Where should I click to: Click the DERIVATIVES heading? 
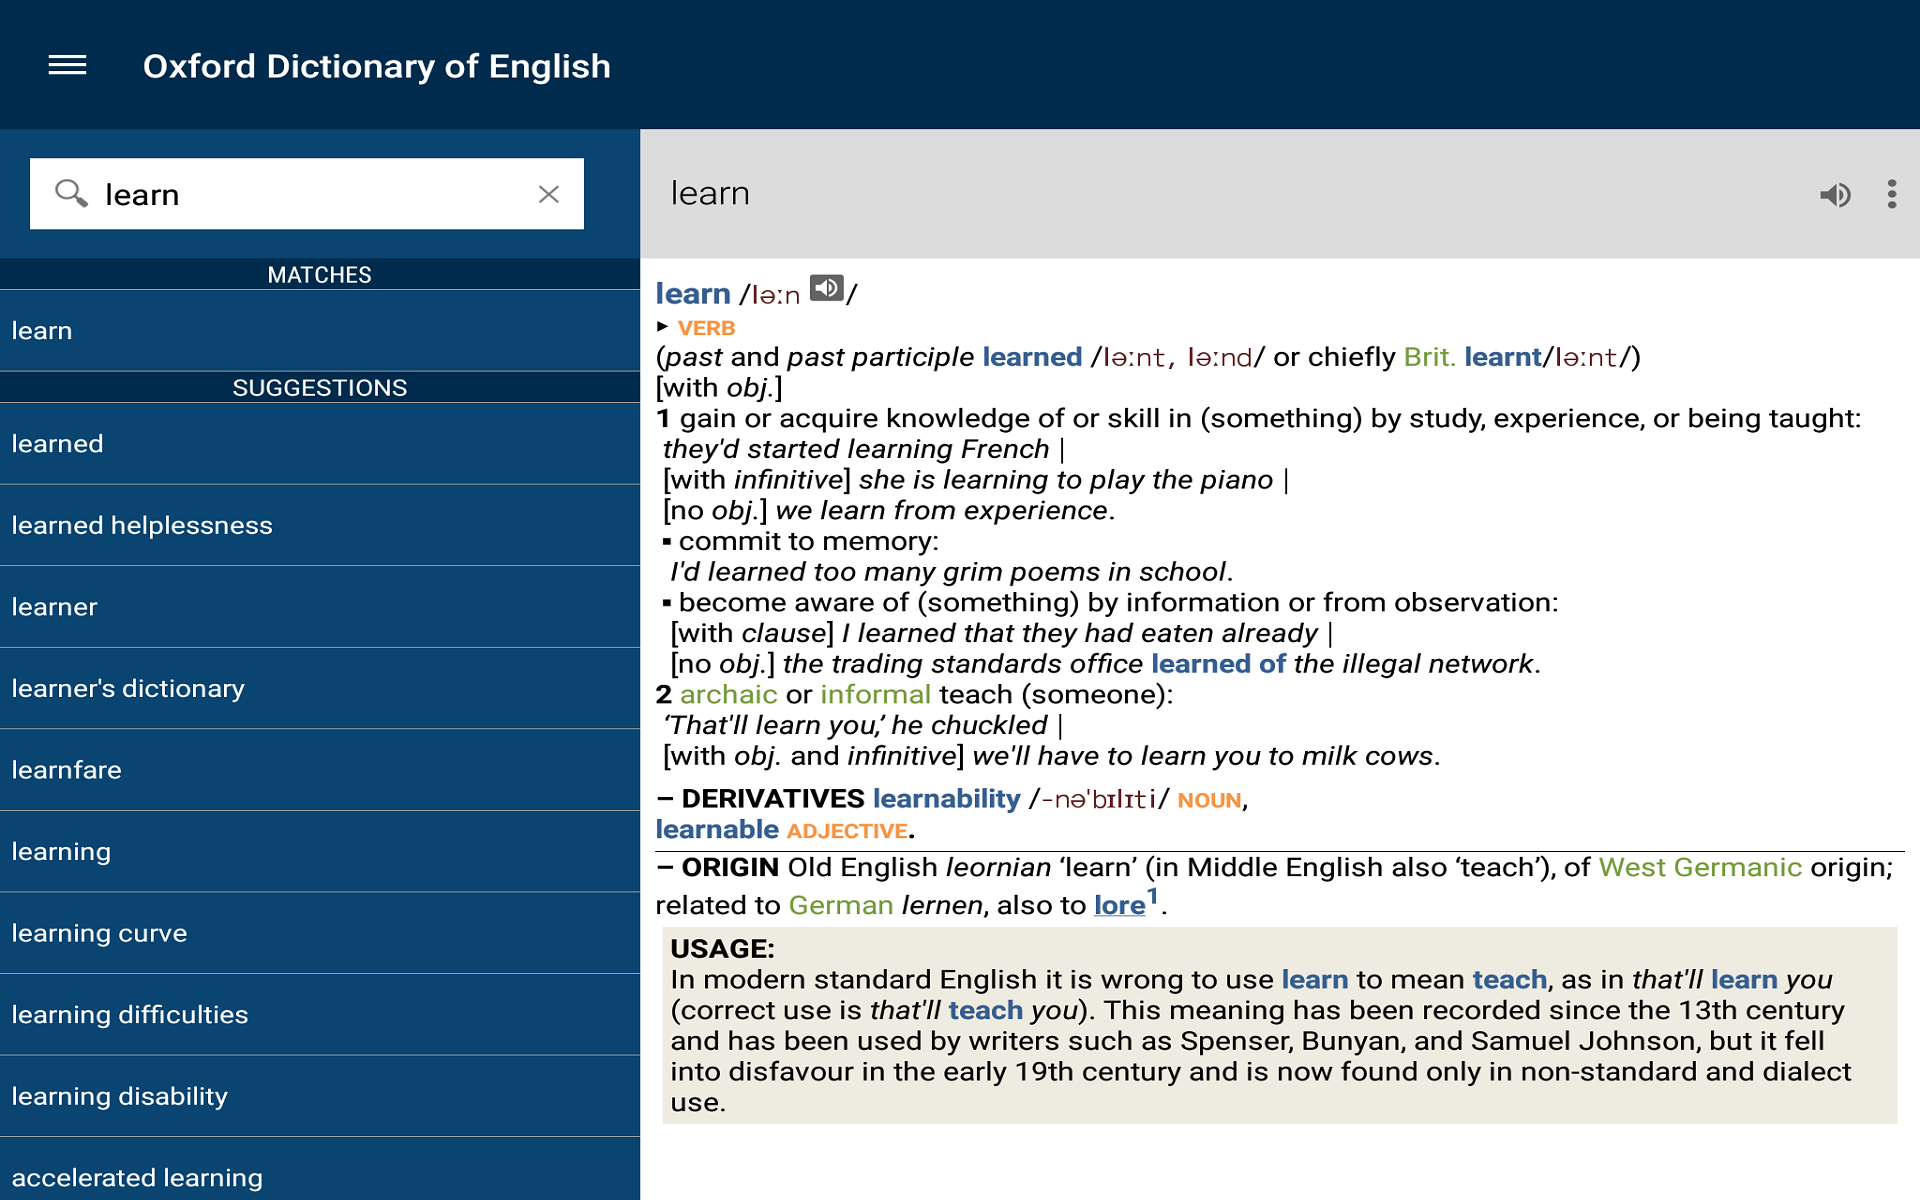(x=772, y=799)
